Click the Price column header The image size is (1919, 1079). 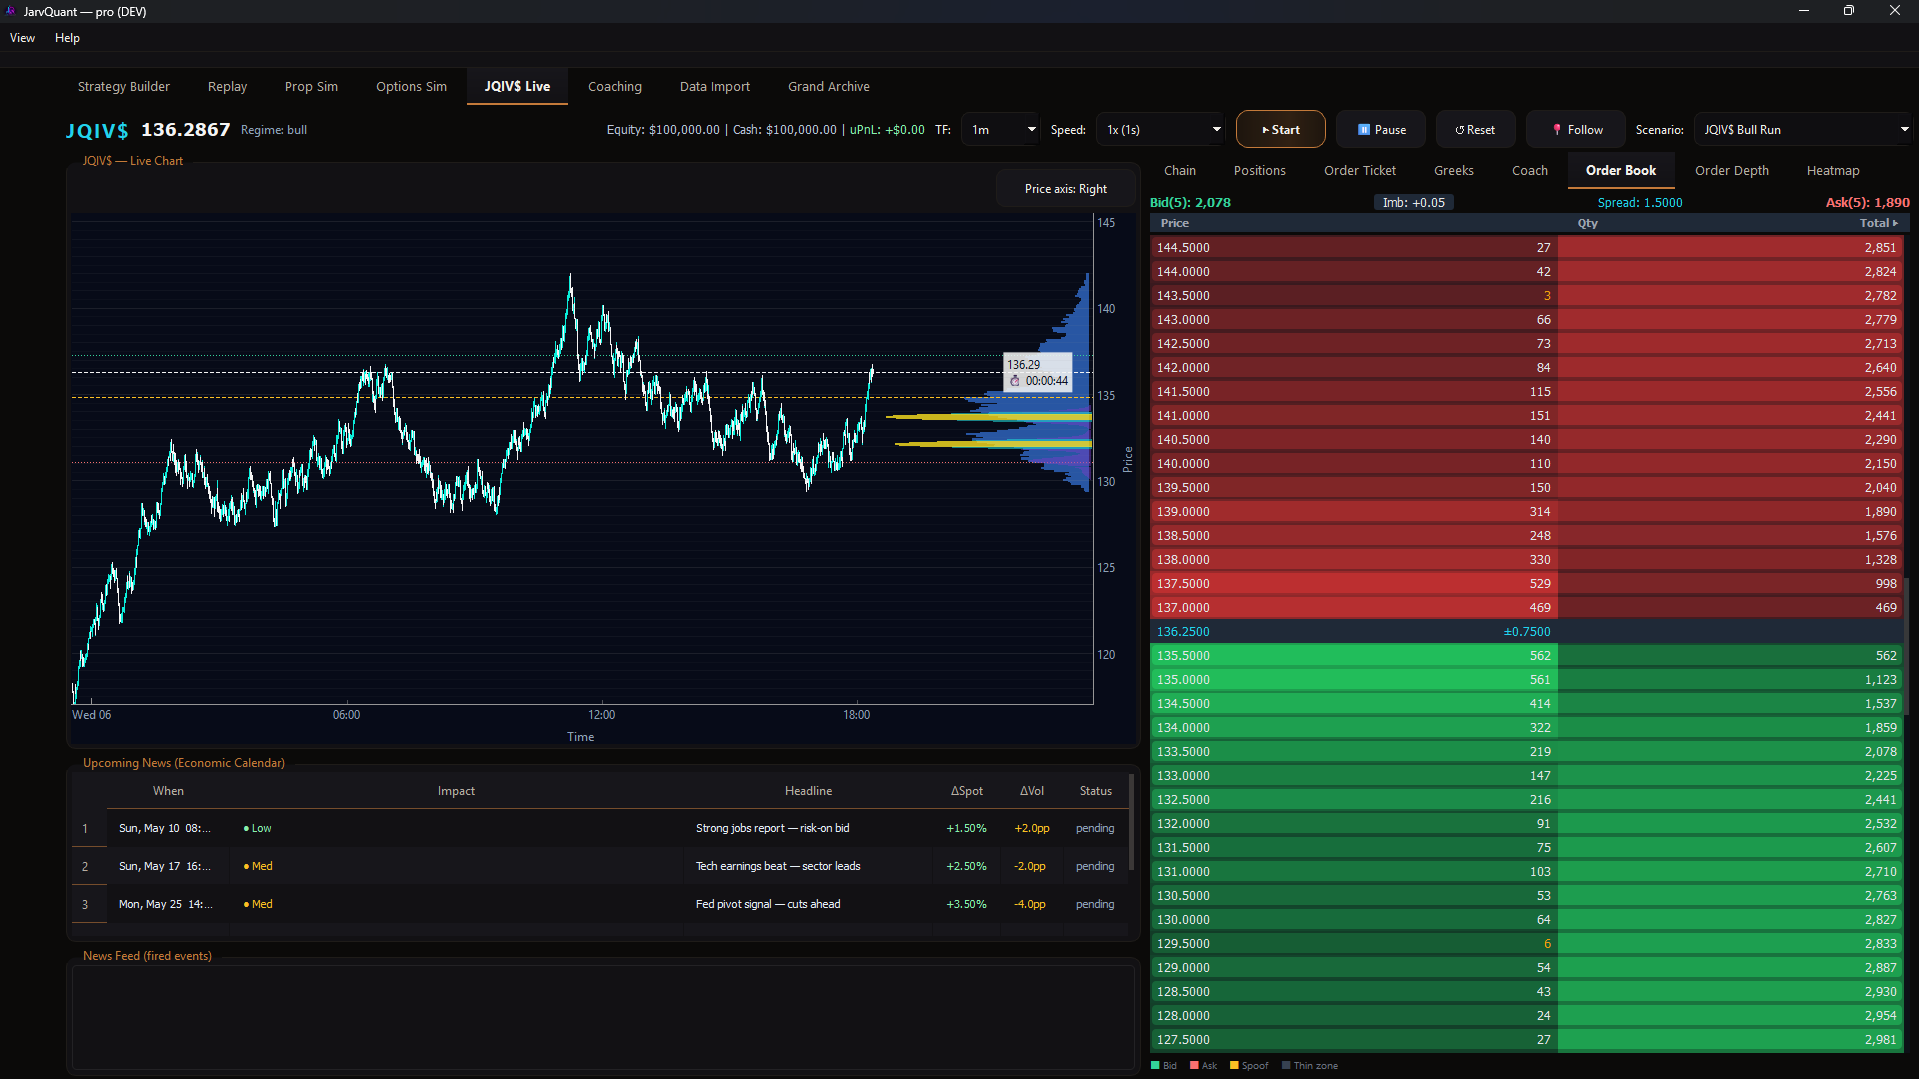pos(1175,223)
